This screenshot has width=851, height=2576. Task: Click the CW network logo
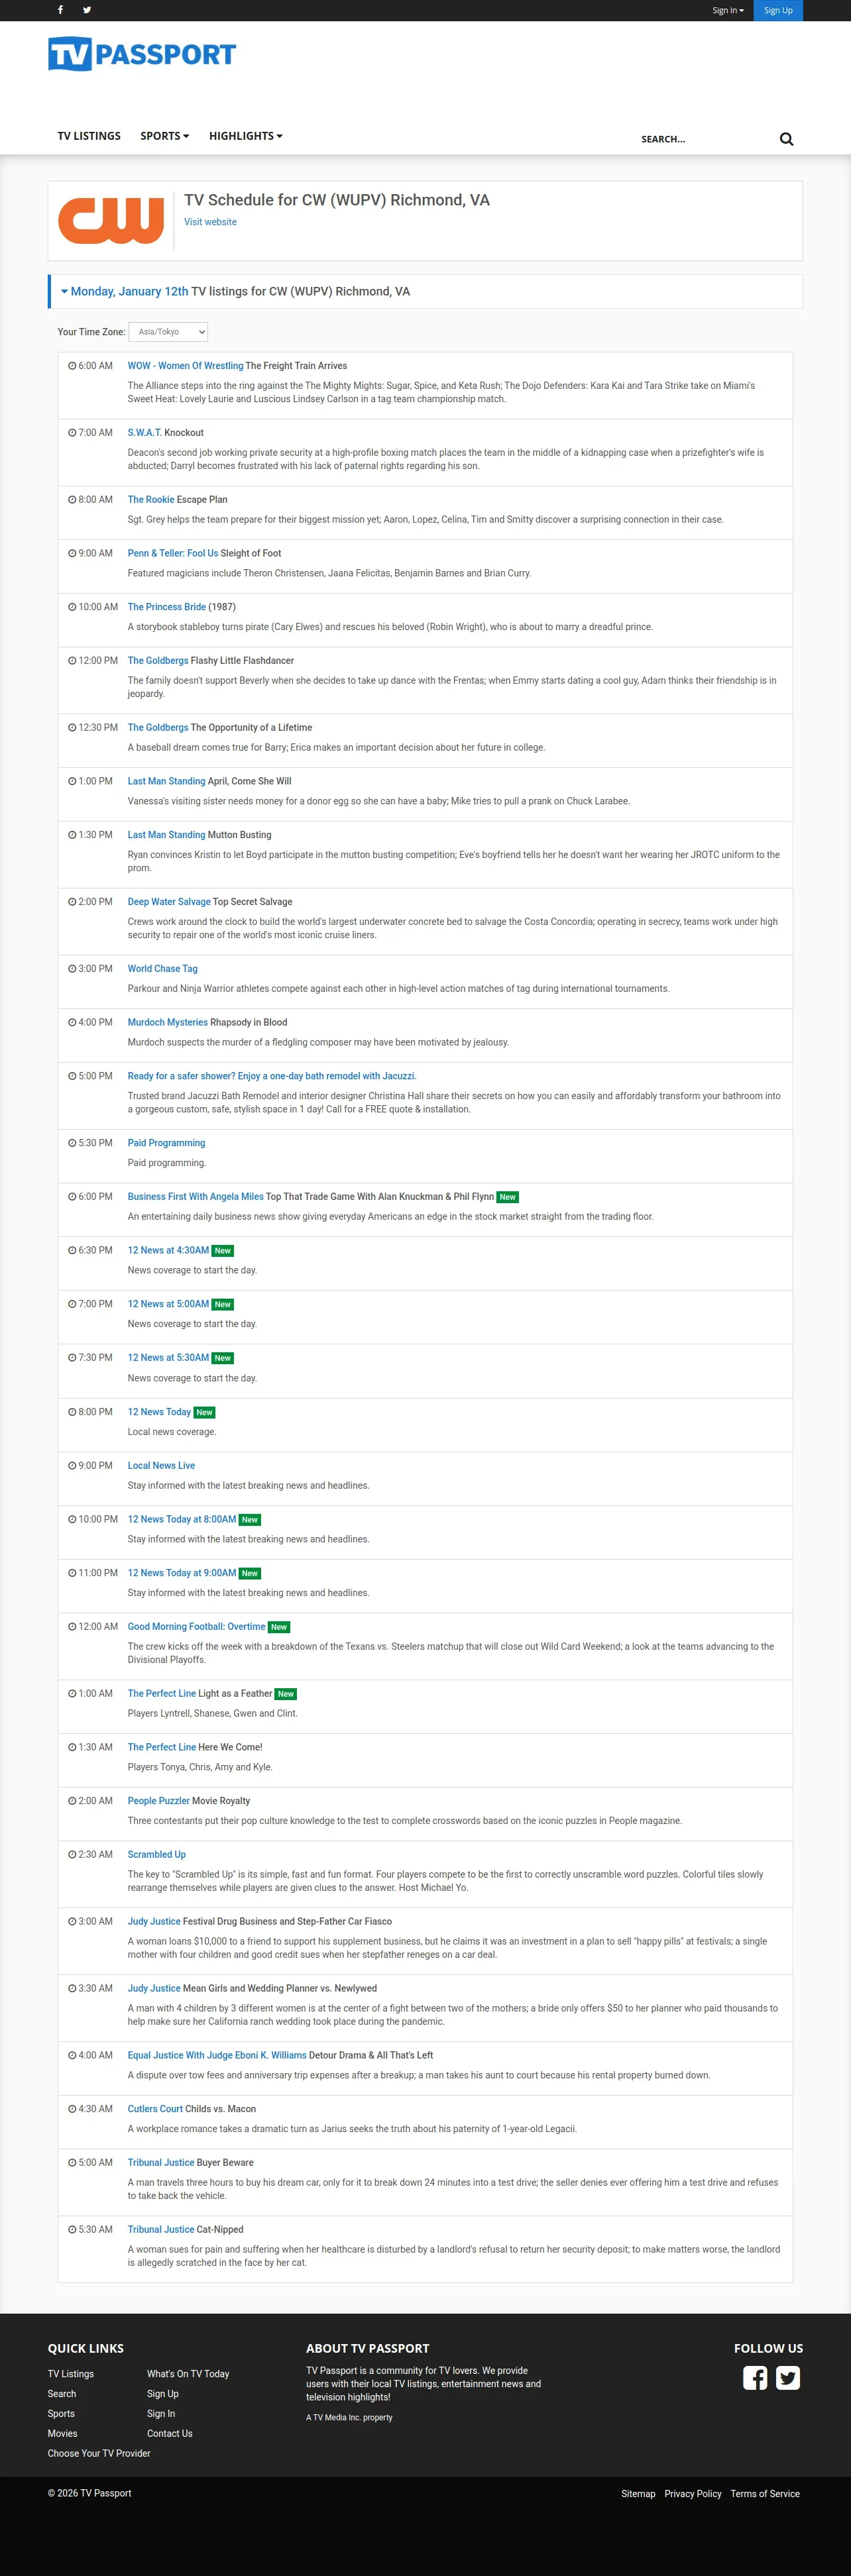[111, 220]
